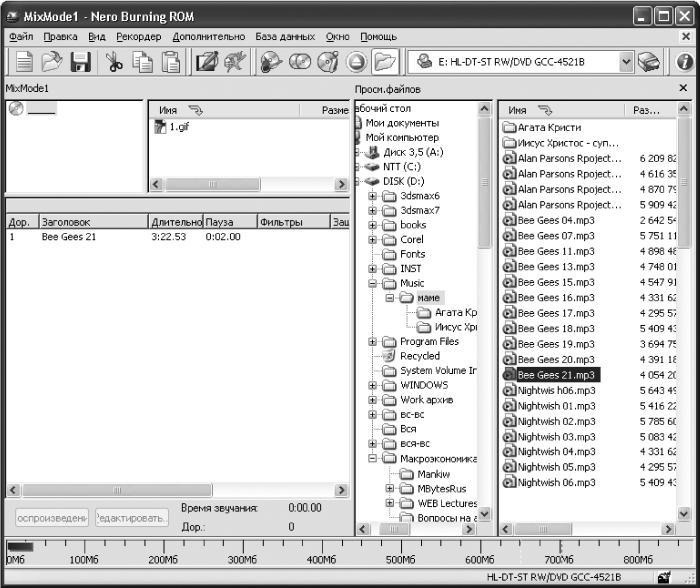Open a compilation with the folder icon
The height and width of the screenshot is (588, 700).
52,62
